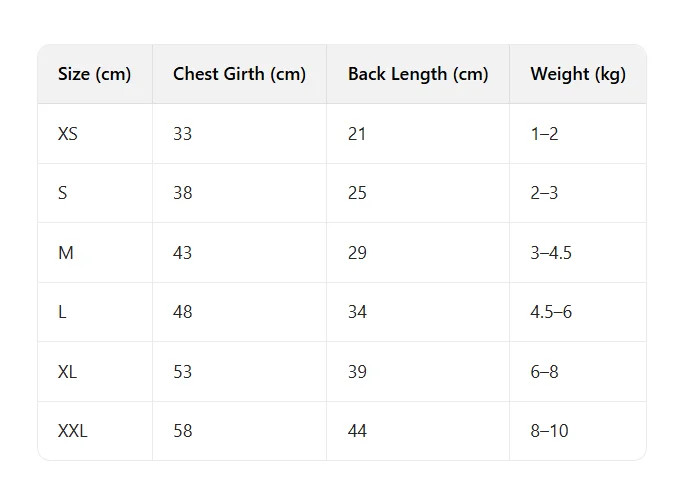Select back length value 39
This screenshot has height=481, width=680.
pos(357,372)
